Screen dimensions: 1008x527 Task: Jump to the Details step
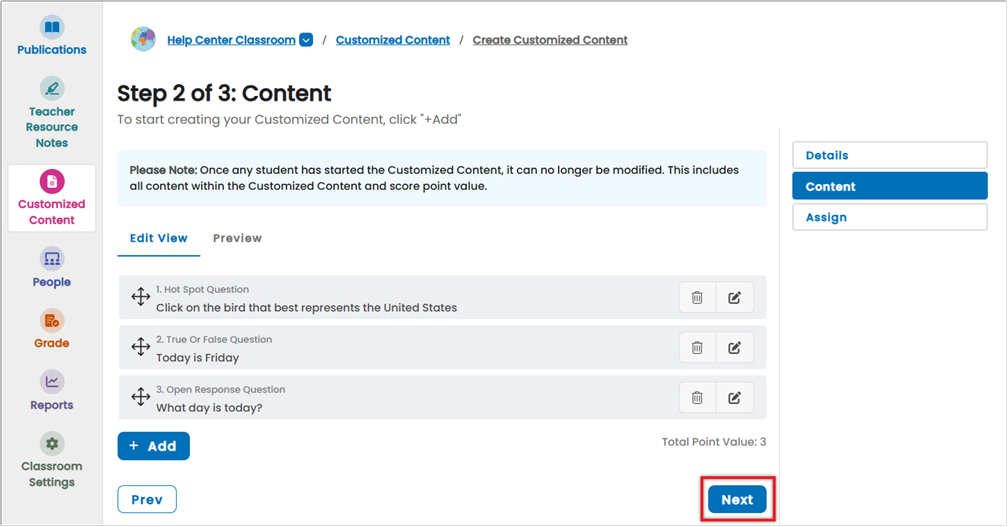pos(890,156)
